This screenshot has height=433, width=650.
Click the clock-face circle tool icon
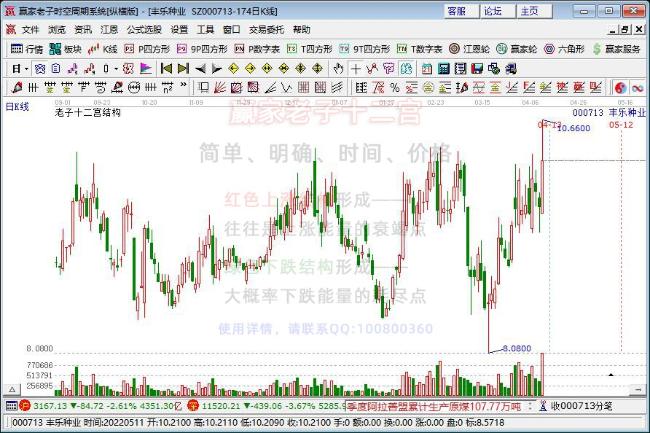click(133, 87)
